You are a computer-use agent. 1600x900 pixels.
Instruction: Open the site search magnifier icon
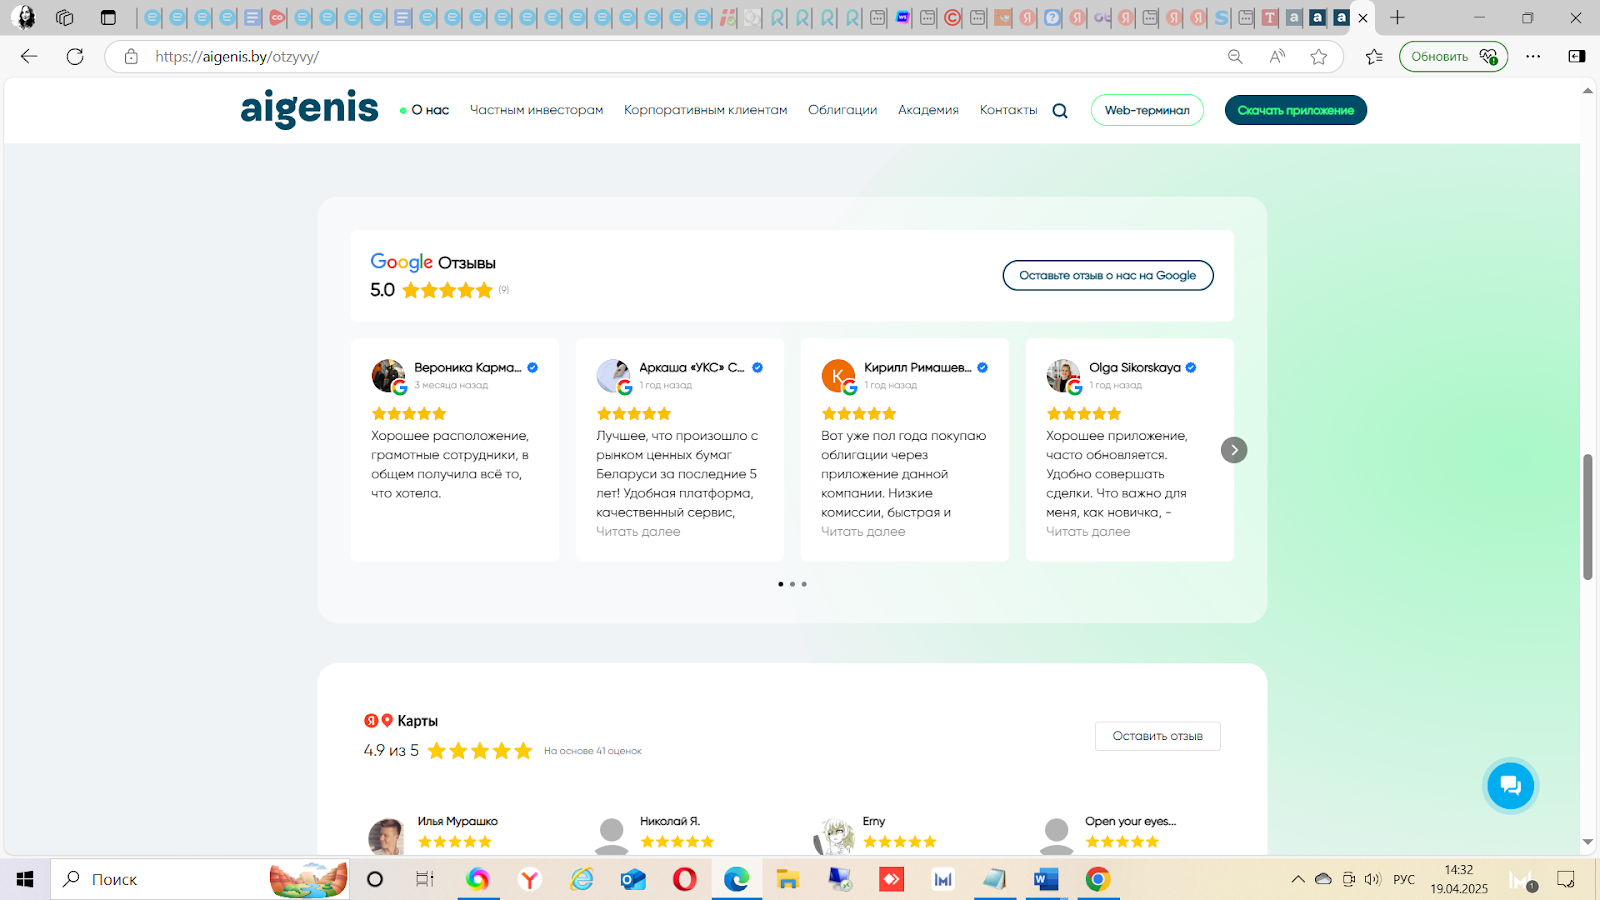click(x=1060, y=111)
